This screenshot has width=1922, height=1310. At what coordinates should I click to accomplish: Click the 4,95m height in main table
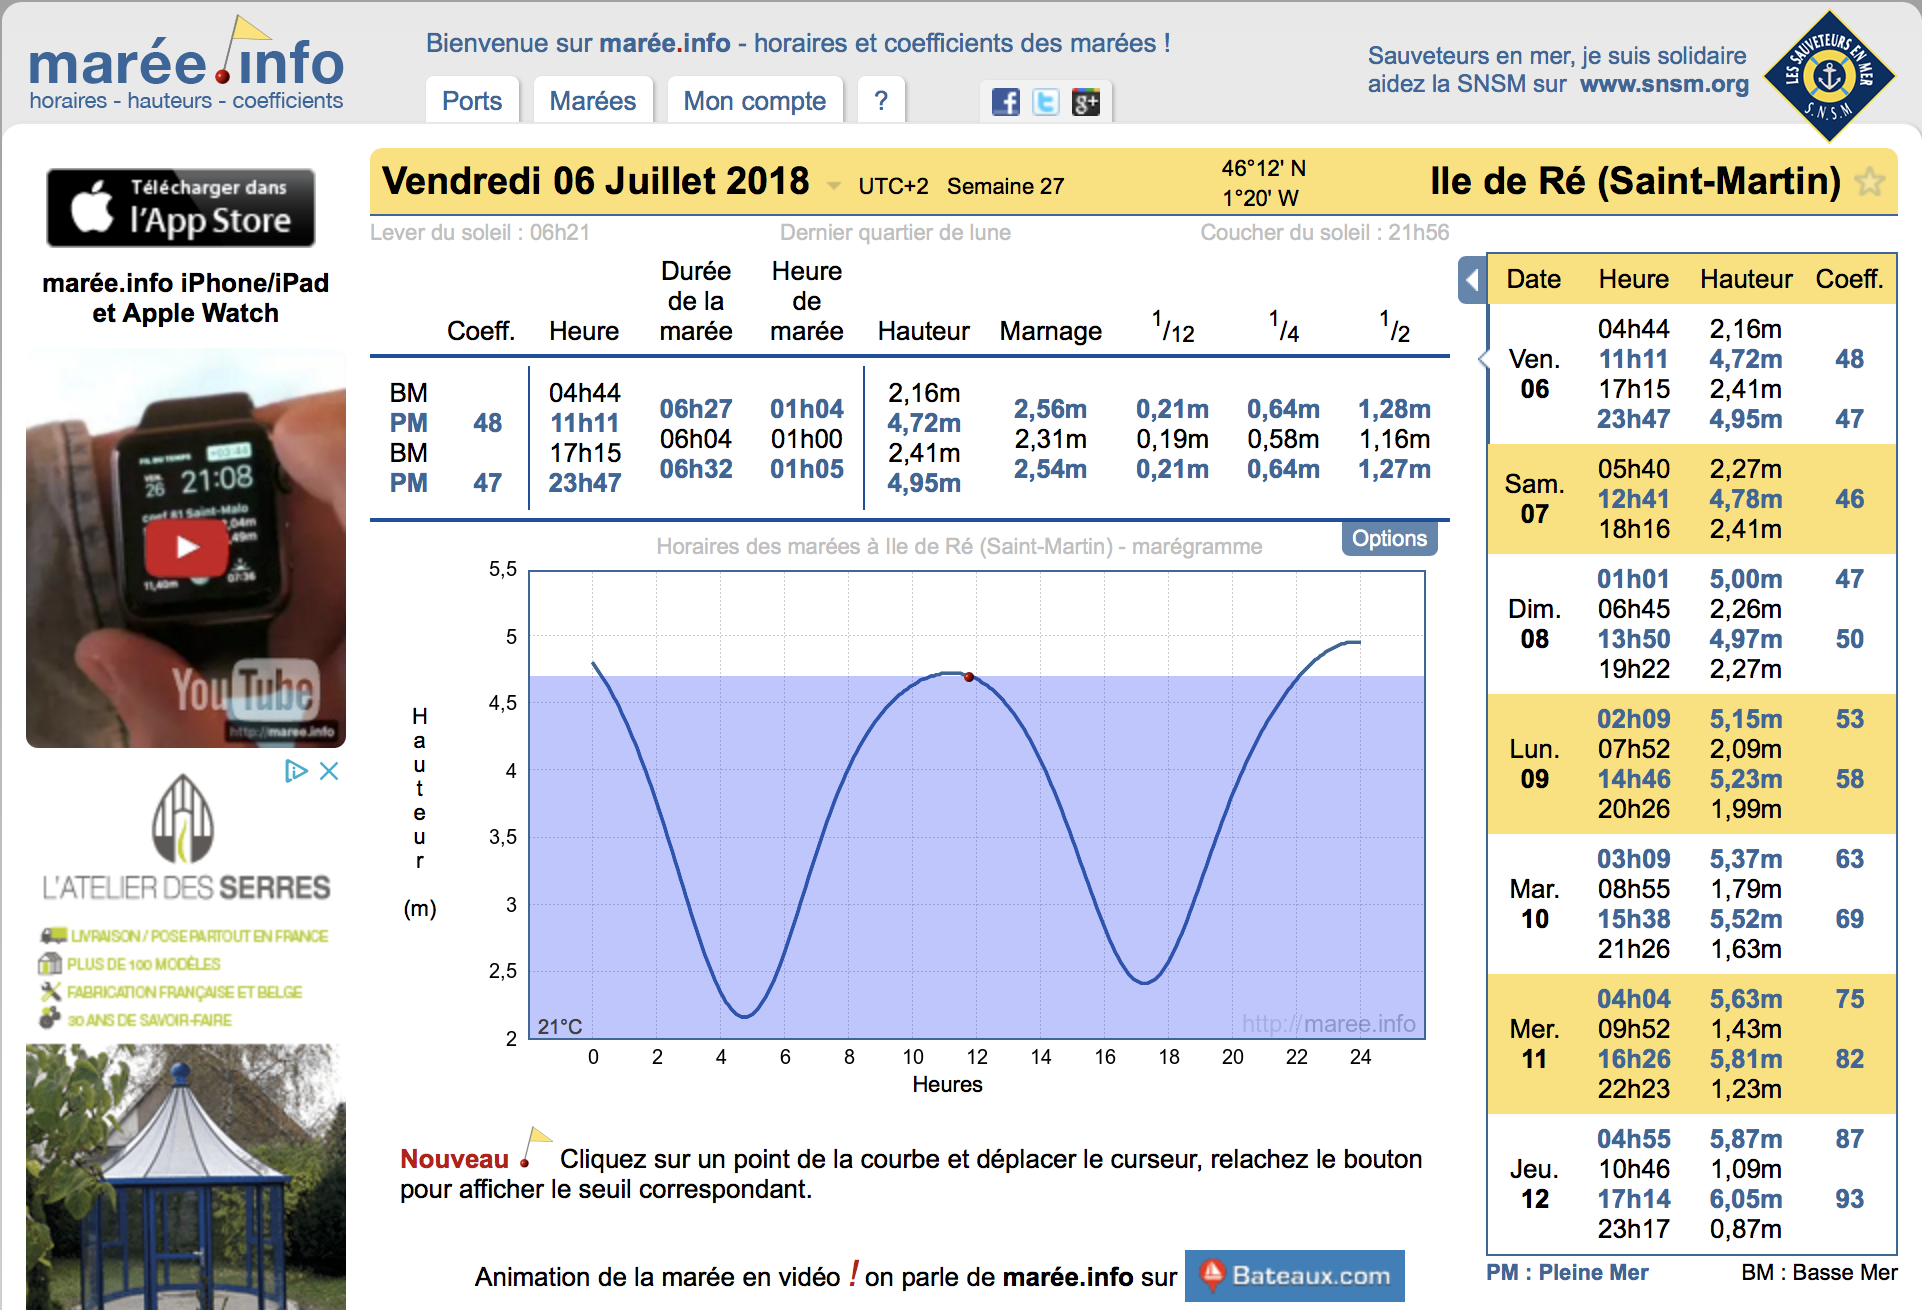[924, 483]
